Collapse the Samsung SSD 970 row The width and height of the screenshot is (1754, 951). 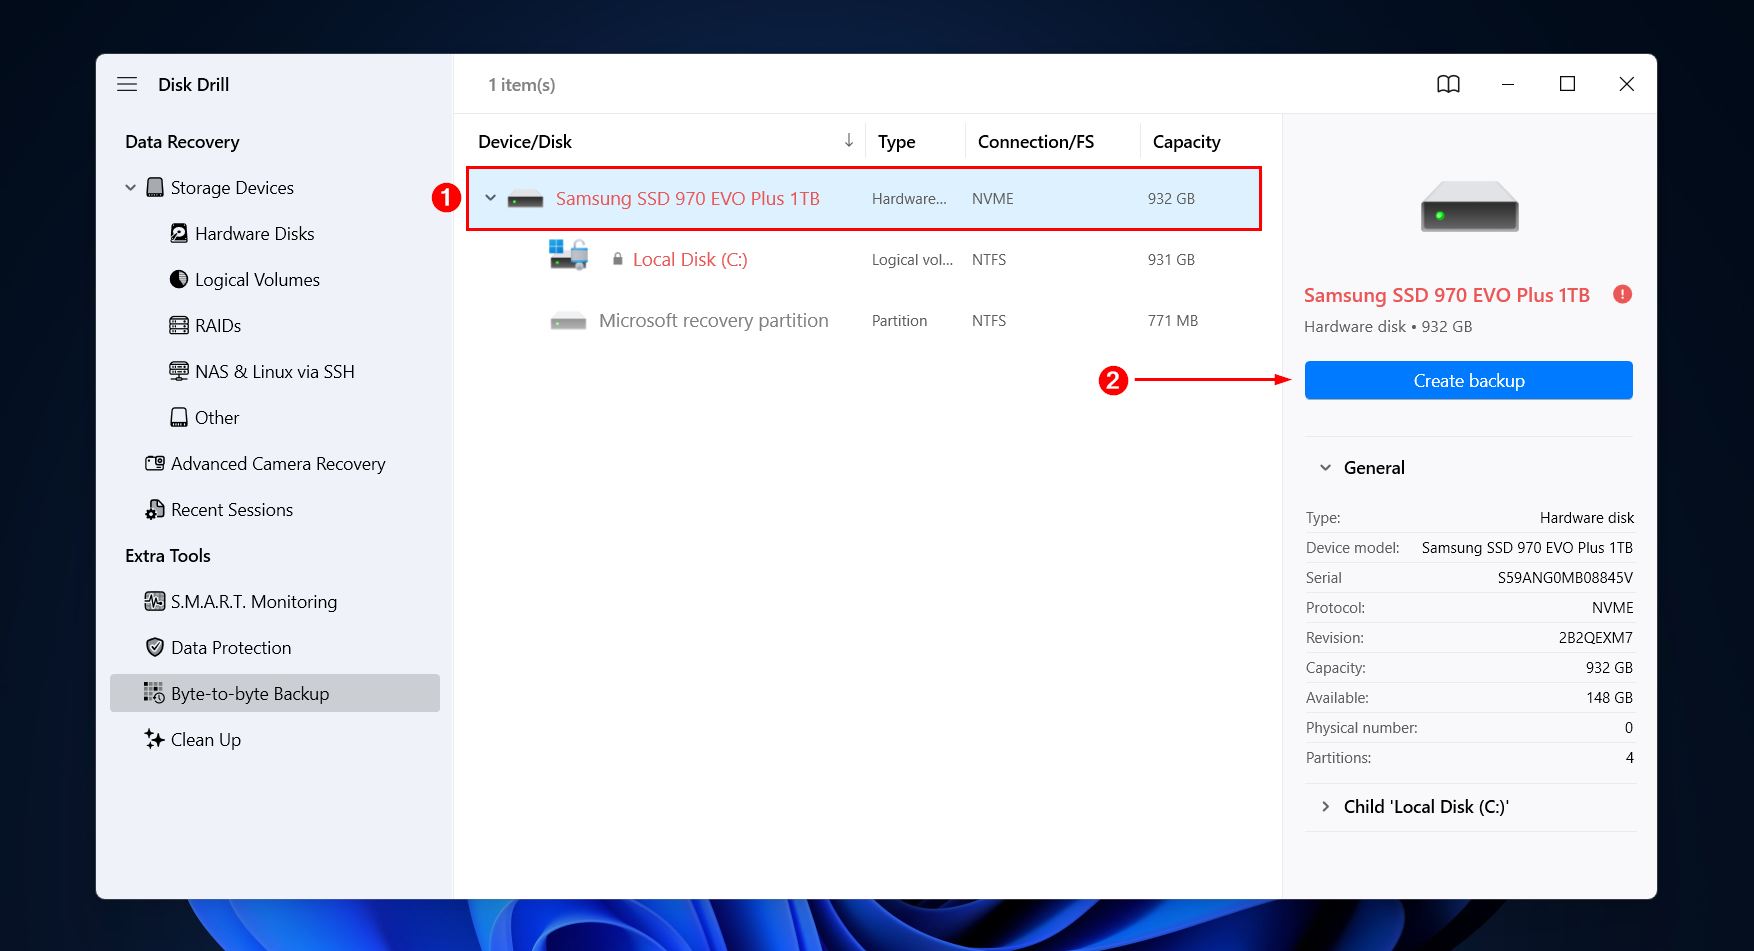click(491, 198)
